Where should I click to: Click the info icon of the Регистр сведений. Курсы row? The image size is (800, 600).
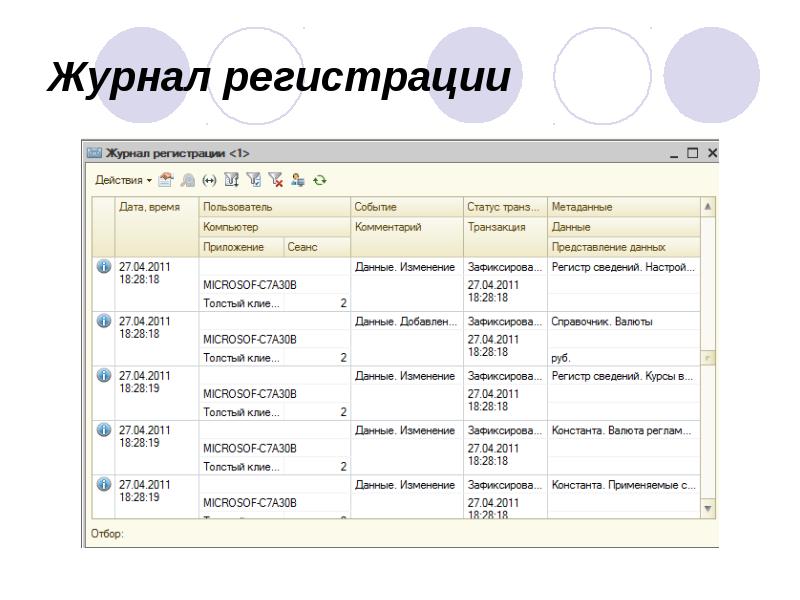click(104, 375)
